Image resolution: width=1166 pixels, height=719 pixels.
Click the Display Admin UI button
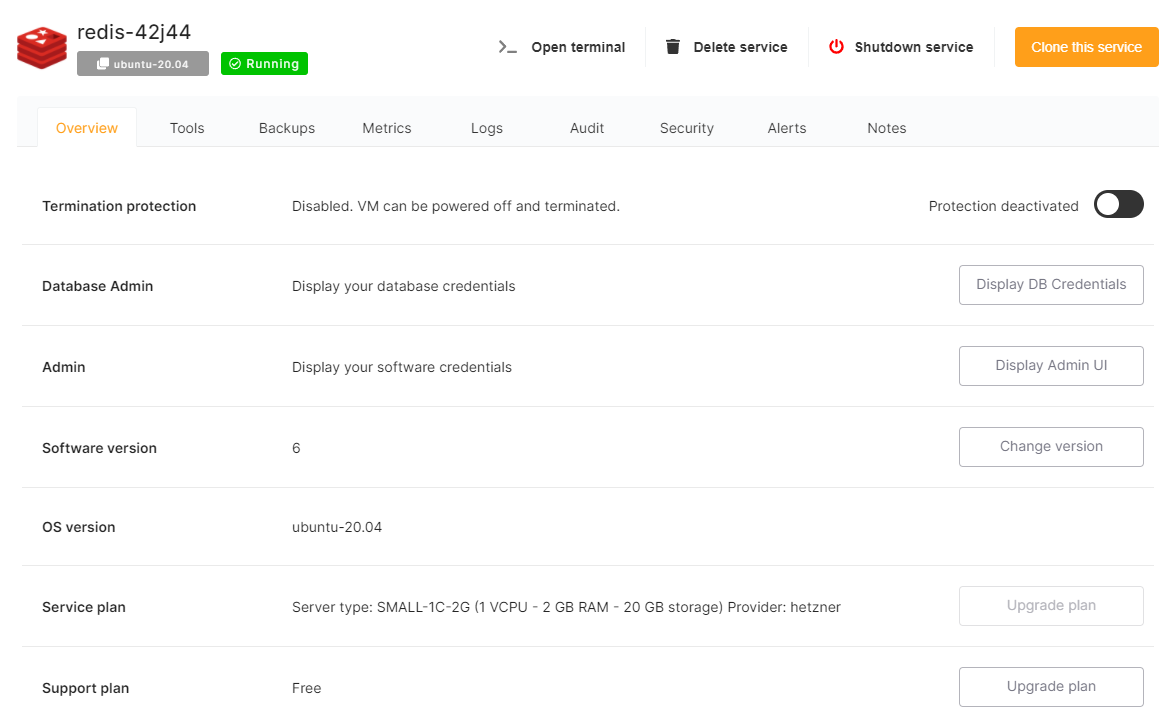point(1051,366)
